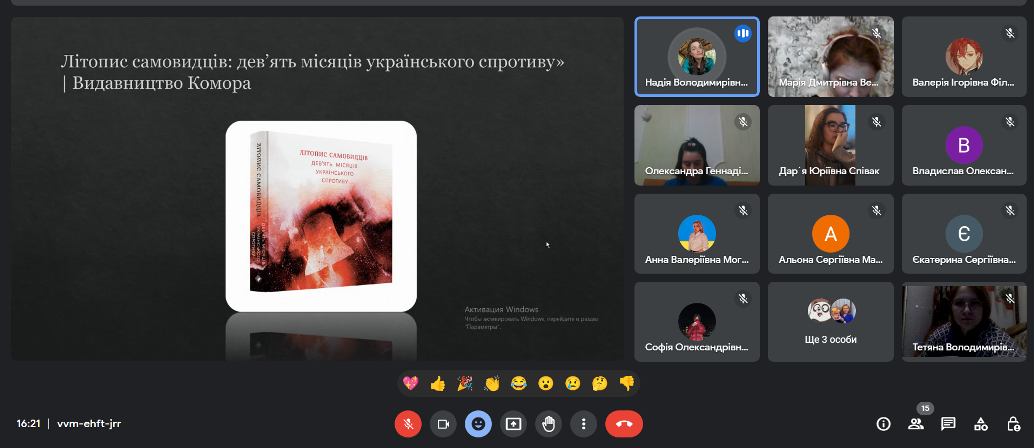
Task: Open the chat messages panel
Action: 948,424
